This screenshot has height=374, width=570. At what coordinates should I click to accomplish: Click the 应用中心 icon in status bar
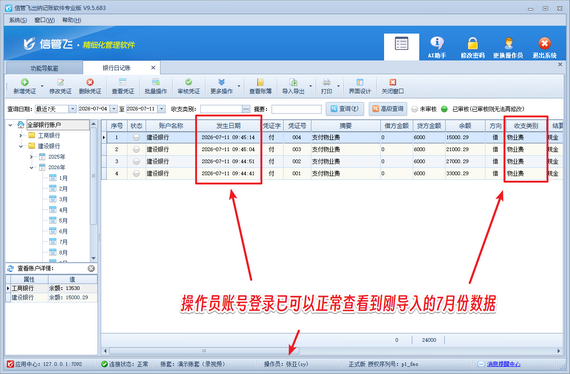pyautogui.click(x=10, y=364)
